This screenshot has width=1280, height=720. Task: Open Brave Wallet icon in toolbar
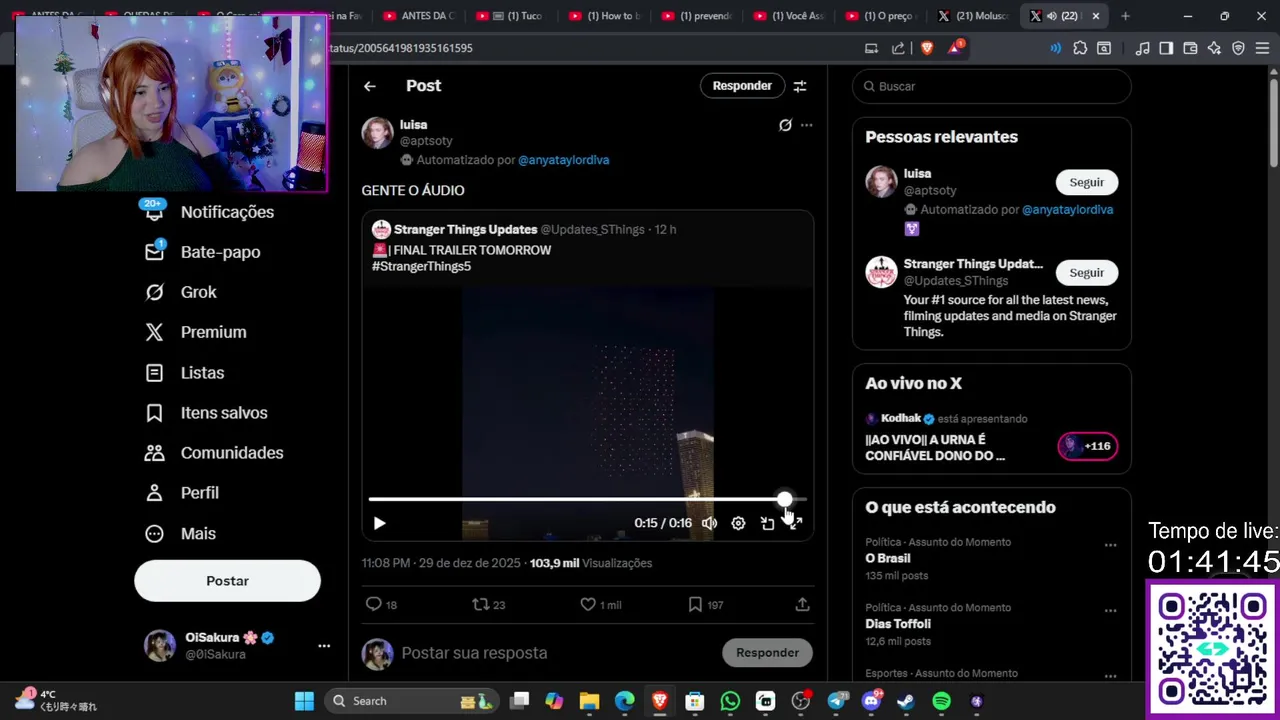tap(1190, 48)
